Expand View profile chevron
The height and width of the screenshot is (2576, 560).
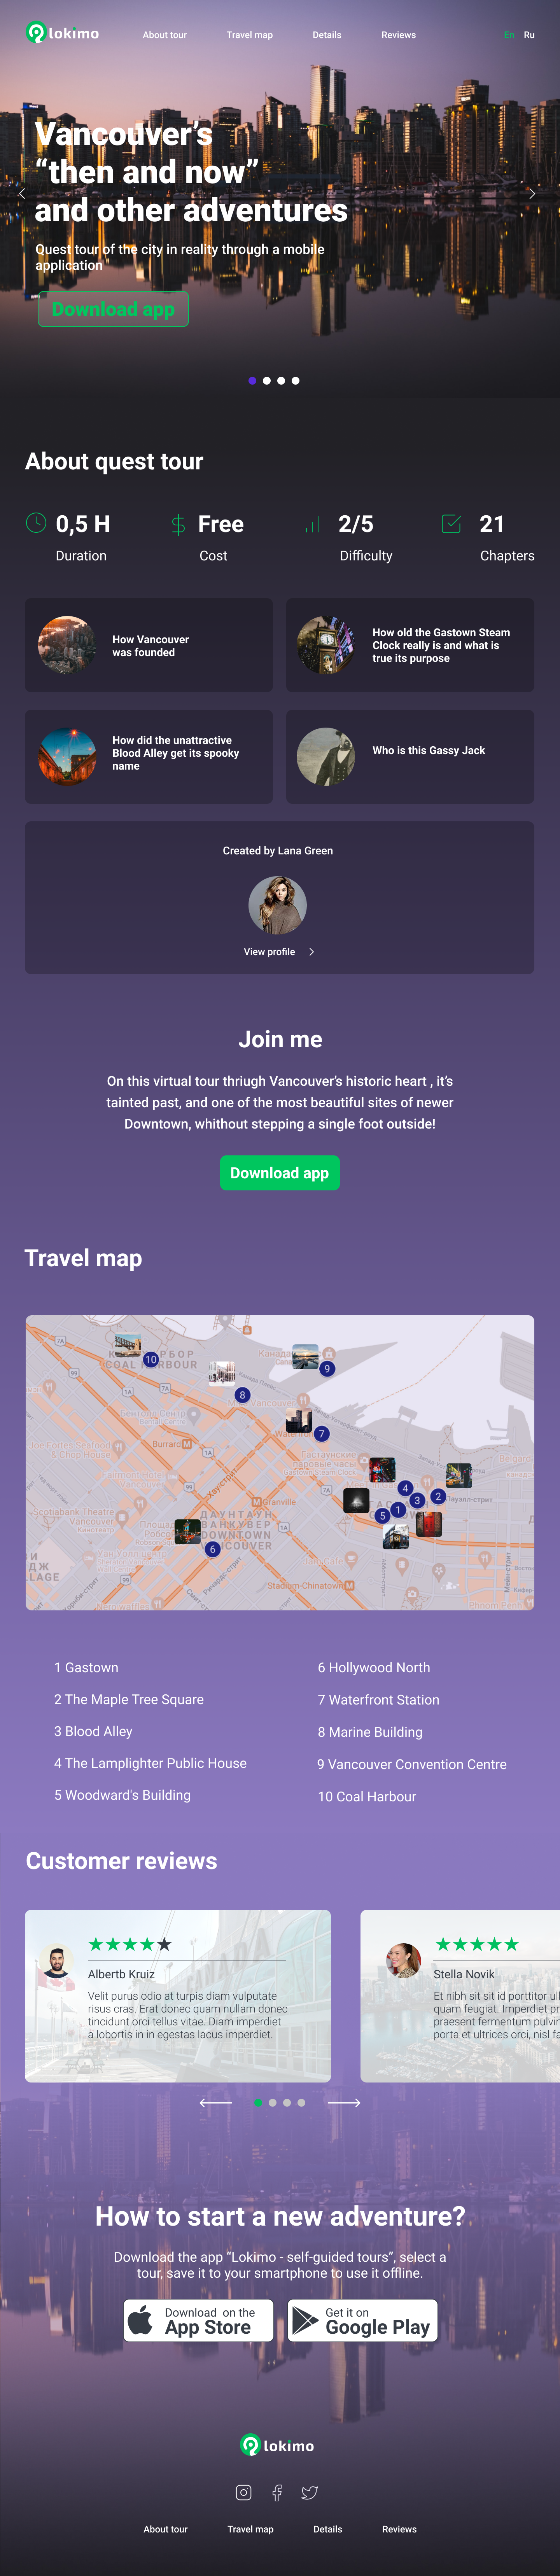coord(312,952)
